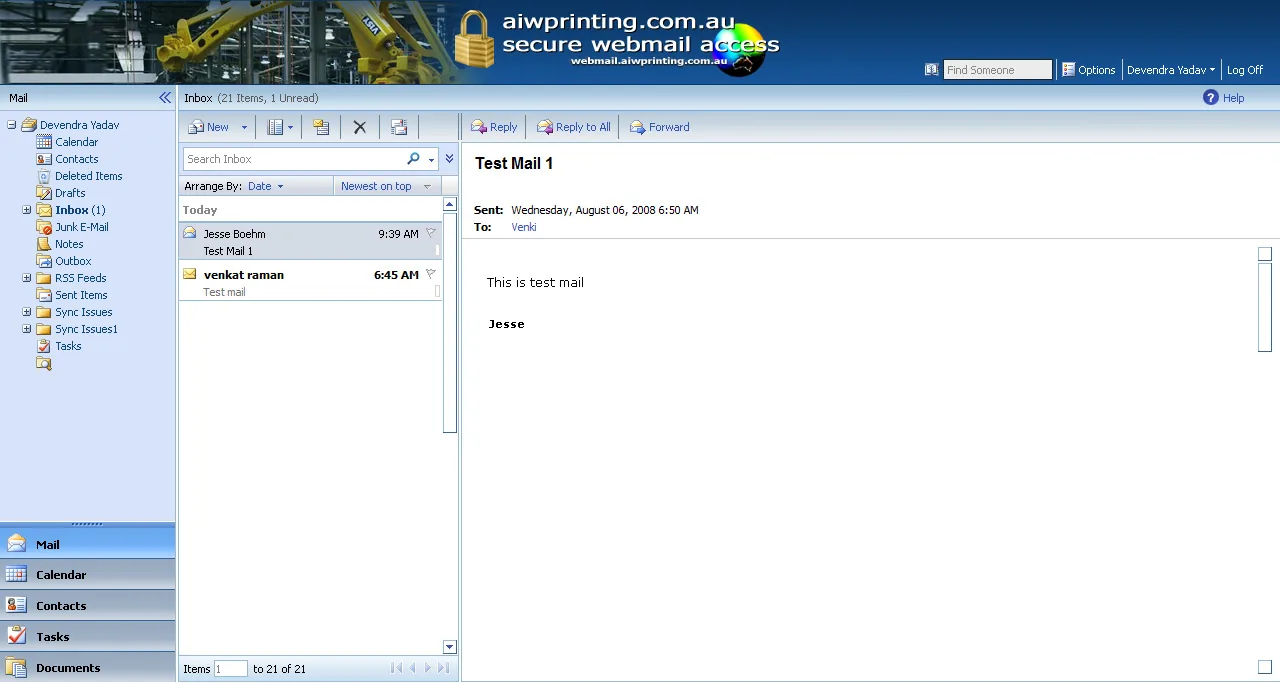Open the Junk E-Mail folder
The width and height of the screenshot is (1280, 683).
(81, 227)
